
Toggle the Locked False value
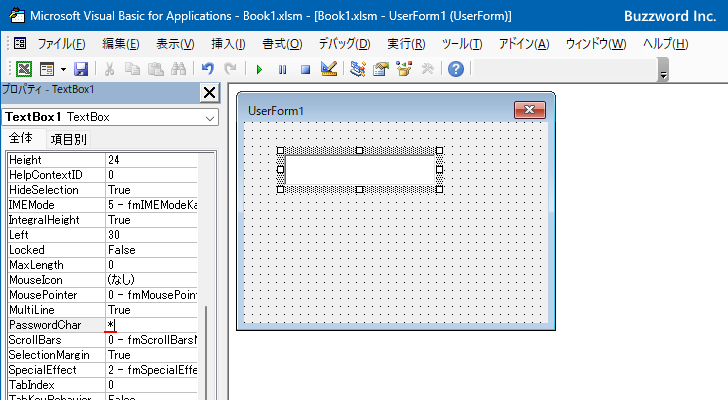click(x=151, y=250)
